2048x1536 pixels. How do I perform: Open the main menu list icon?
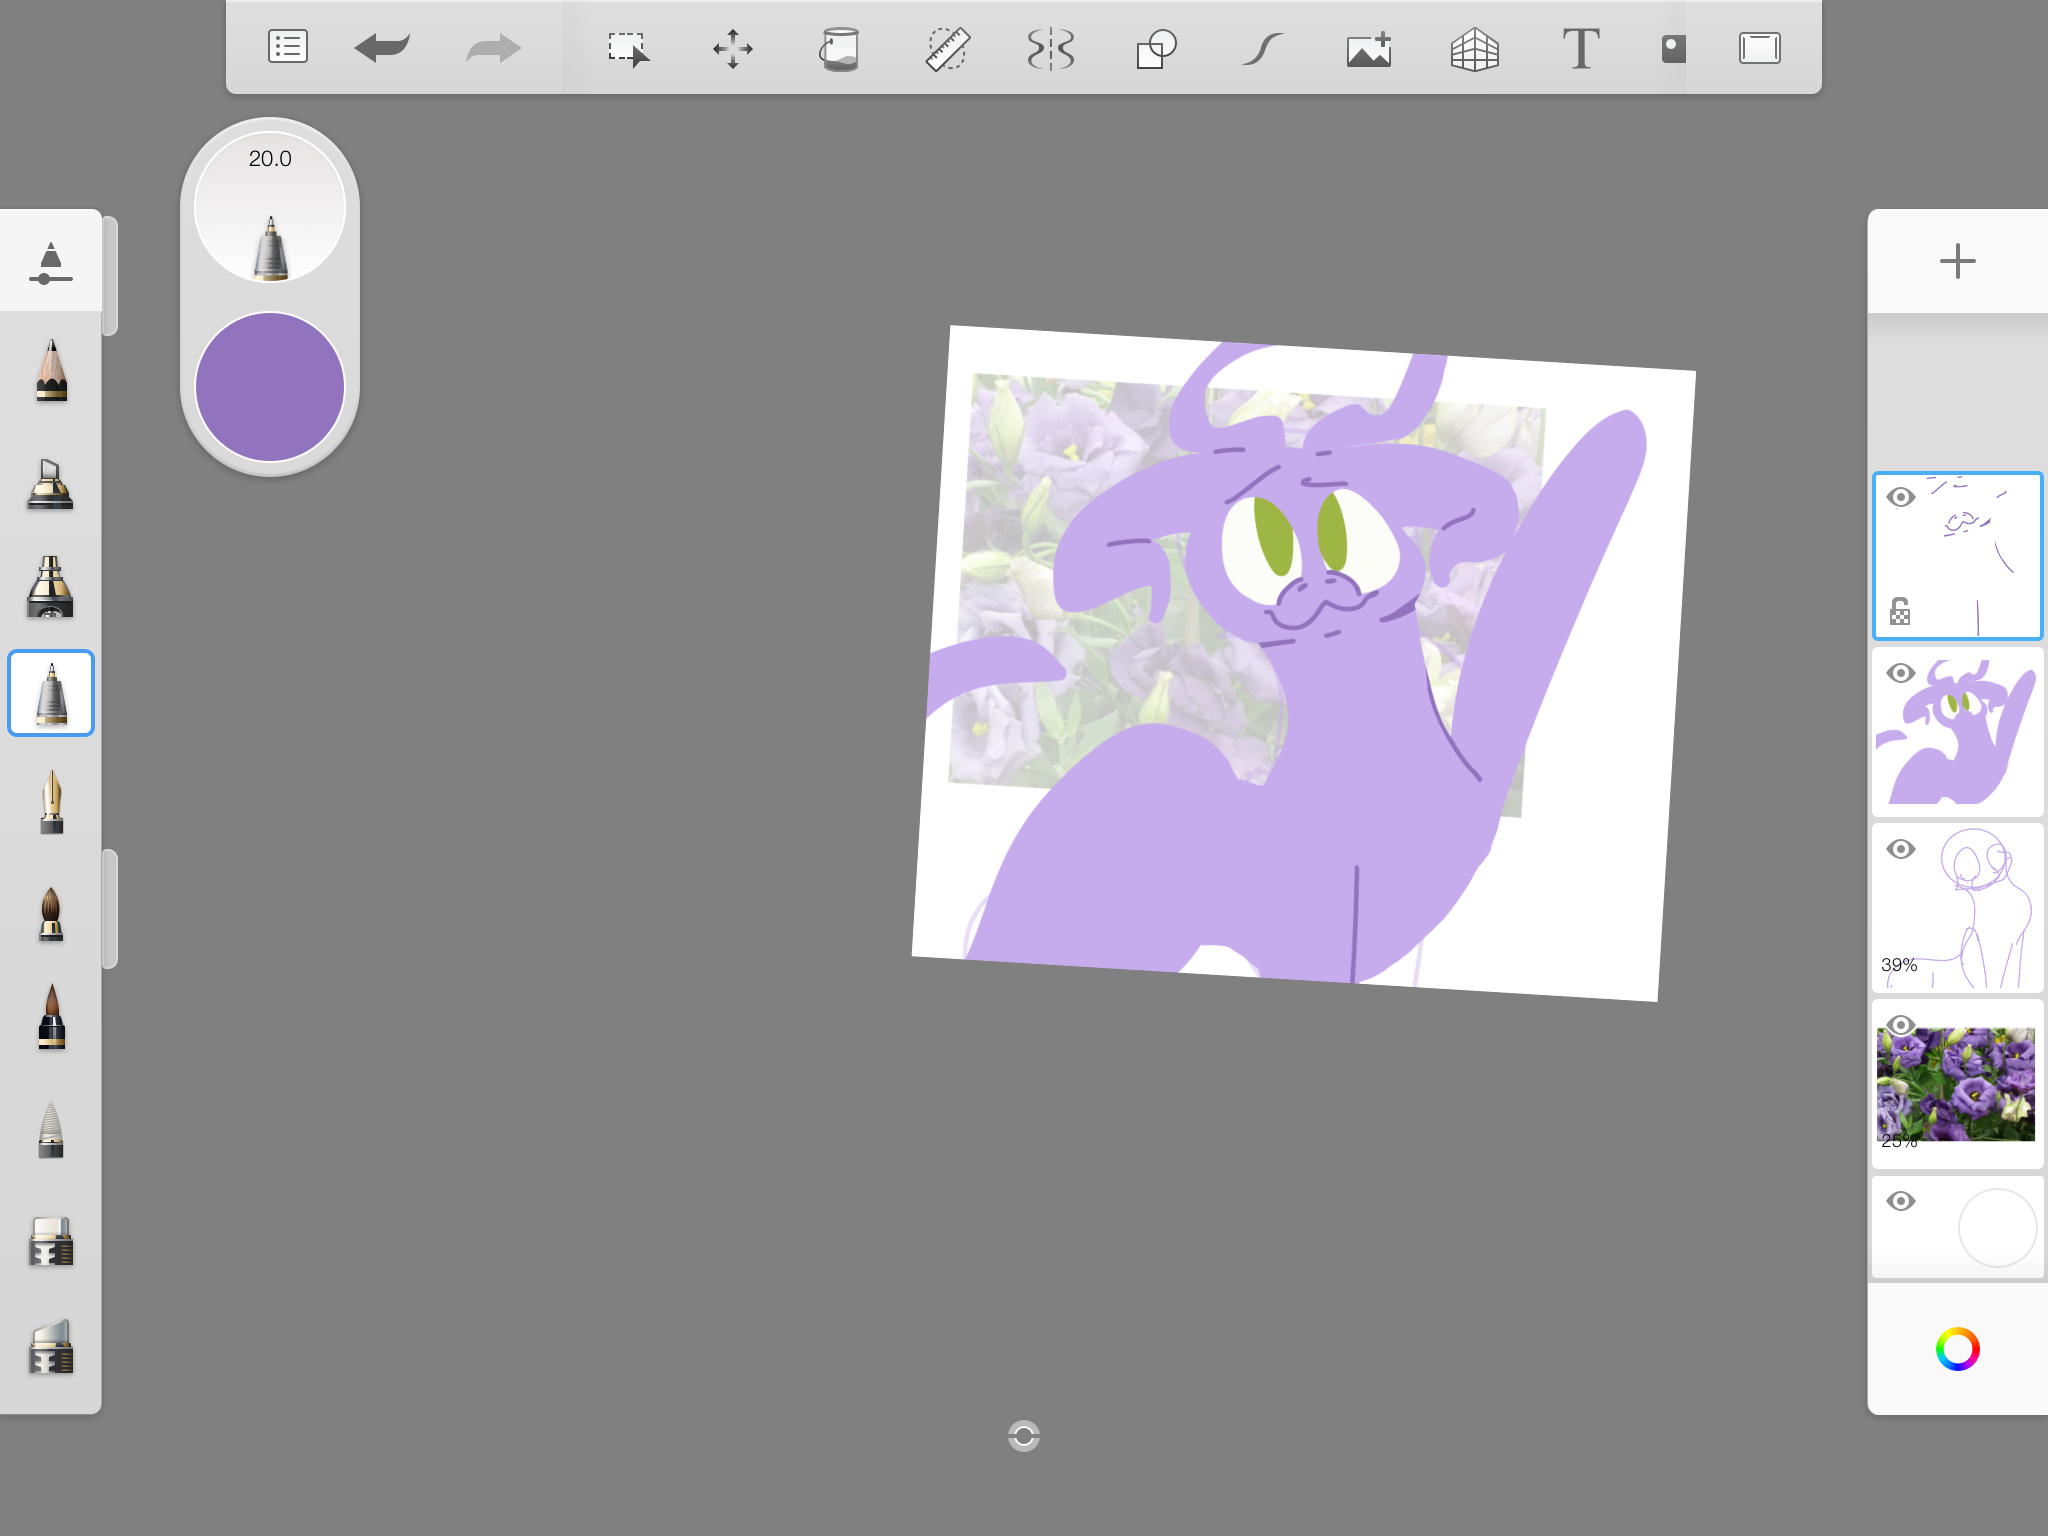coord(288,47)
